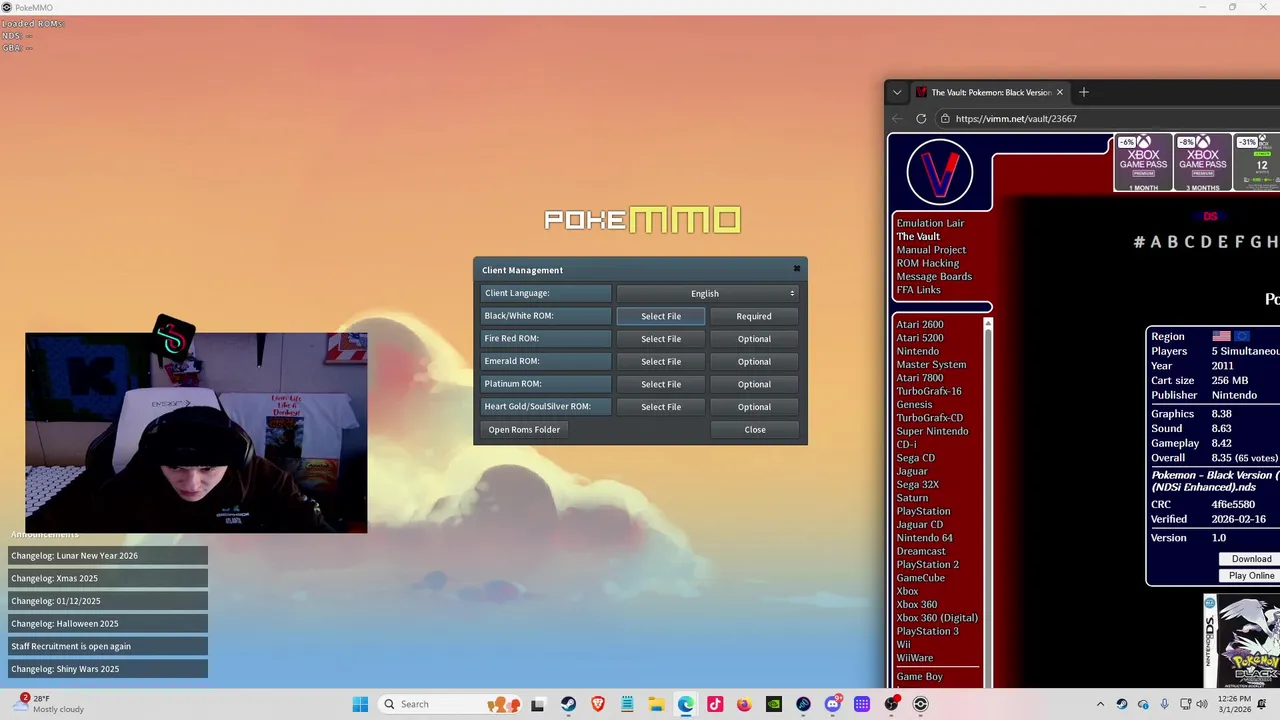This screenshot has height=720, width=1280.
Task: Select Super Nintendo in the console list
Action: coord(932,431)
